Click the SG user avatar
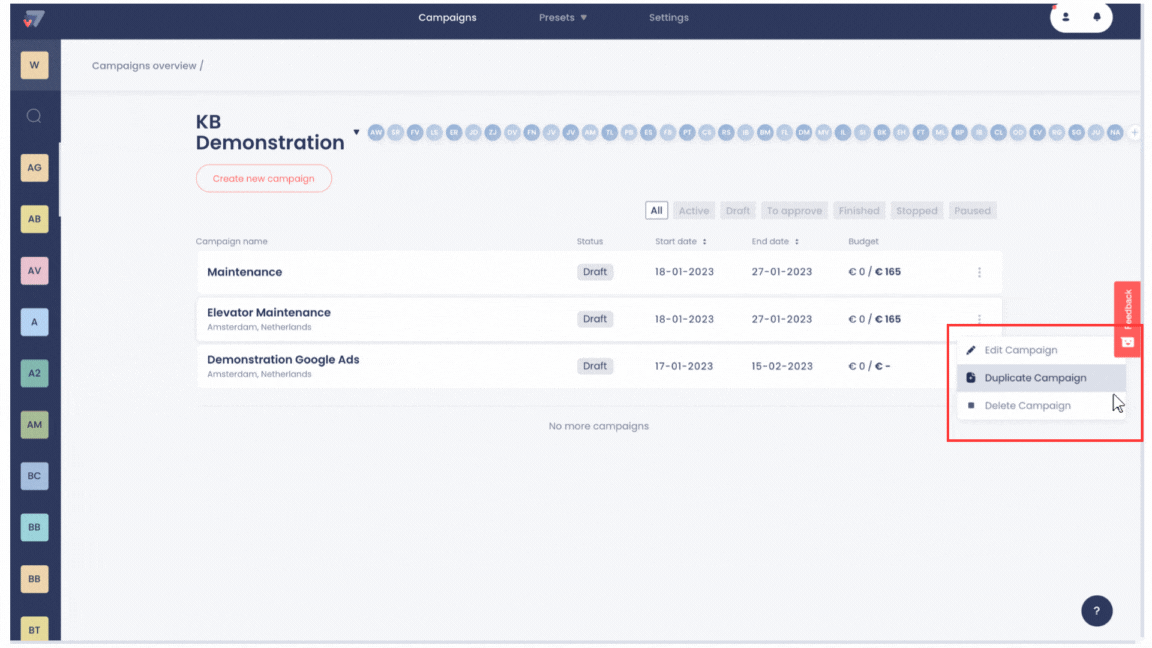The image size is (1152, 648). pyautogui.click(x=1076, y=132)
